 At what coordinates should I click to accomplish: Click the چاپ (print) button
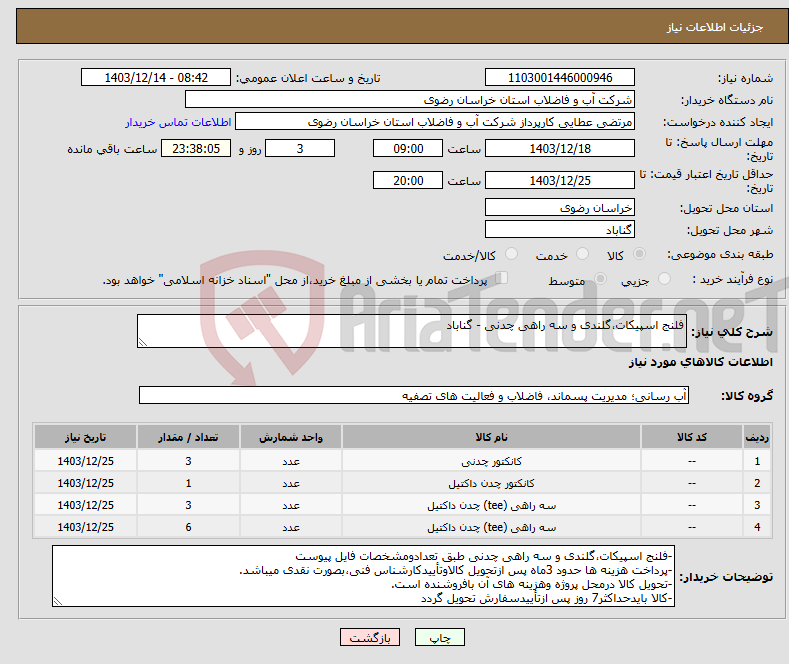(439, 637)
